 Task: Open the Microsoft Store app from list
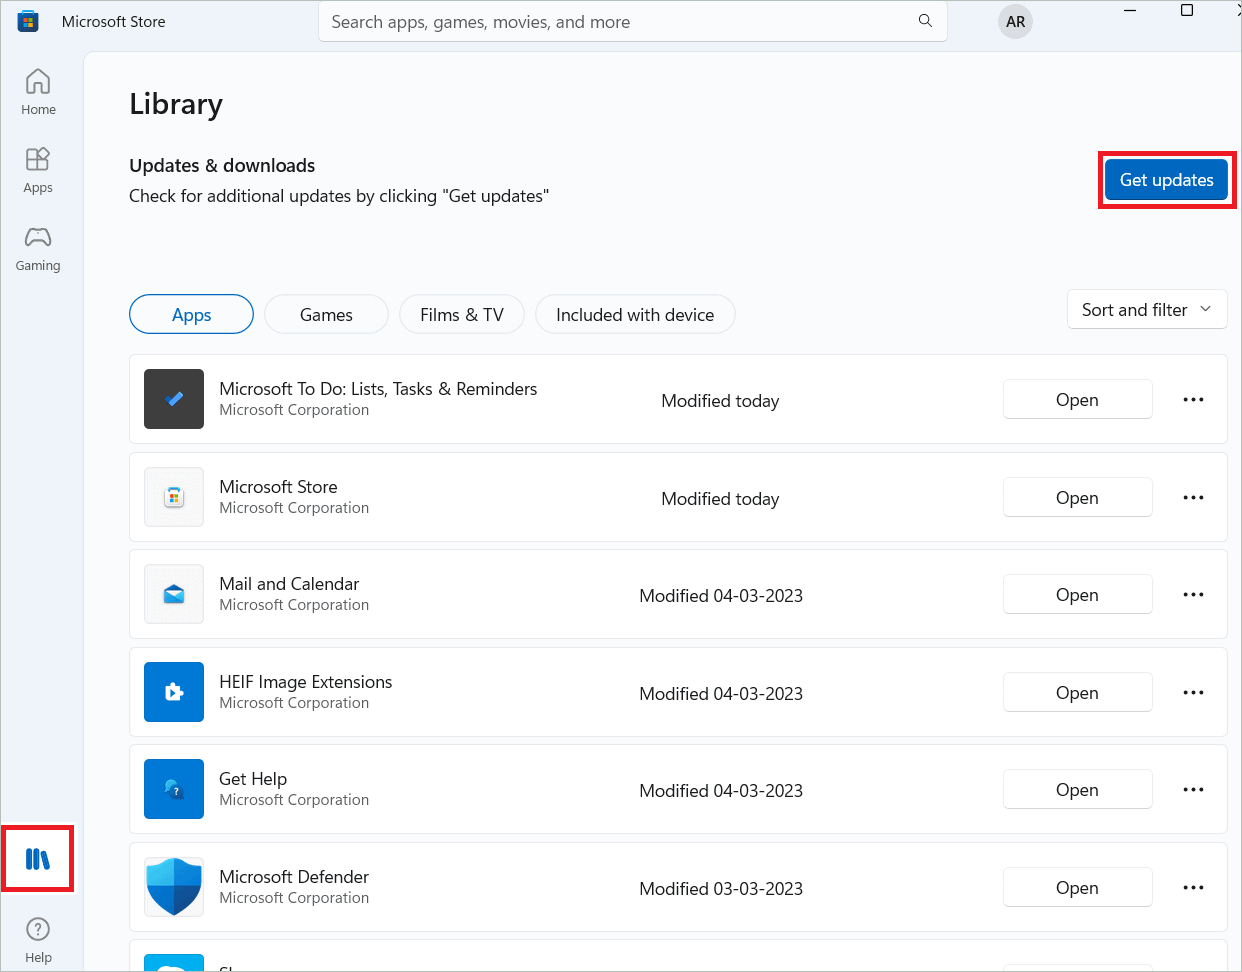(1077, 497)
